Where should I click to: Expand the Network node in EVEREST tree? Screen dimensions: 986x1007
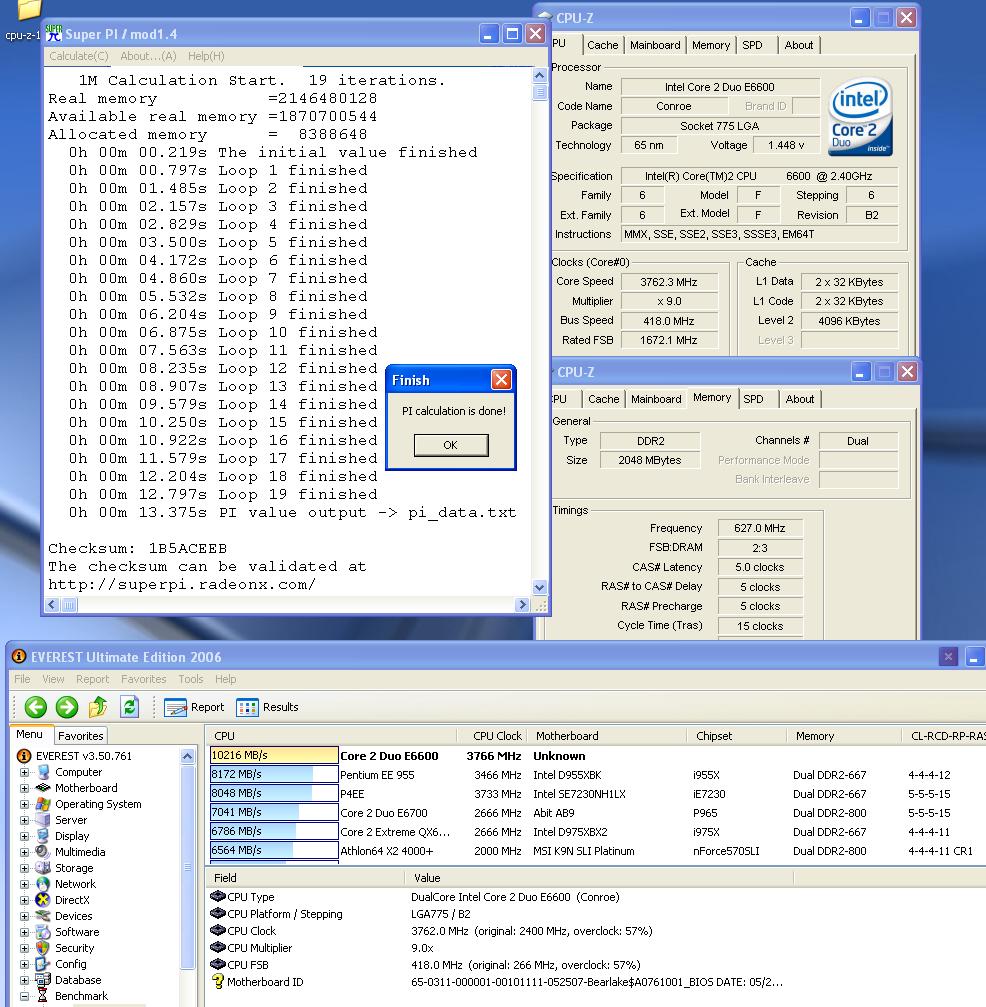[24, 884]
